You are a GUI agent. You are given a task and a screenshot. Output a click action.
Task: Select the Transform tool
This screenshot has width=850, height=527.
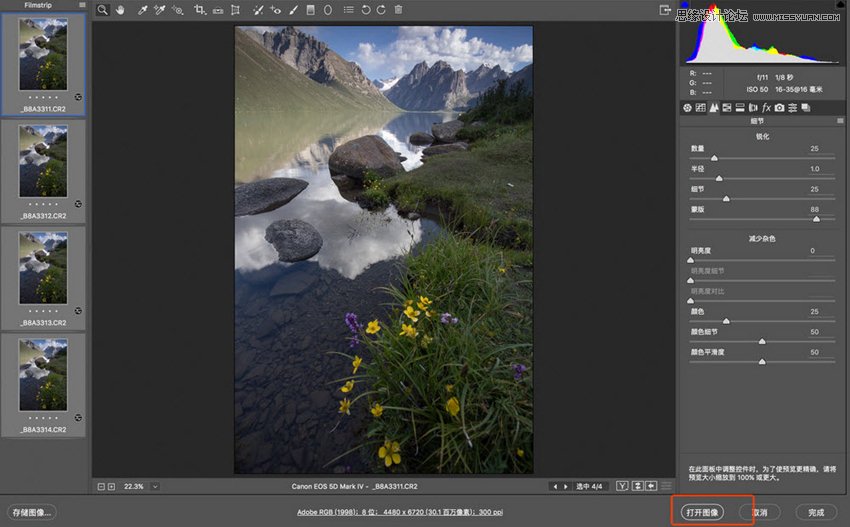(x=235, y=10)
